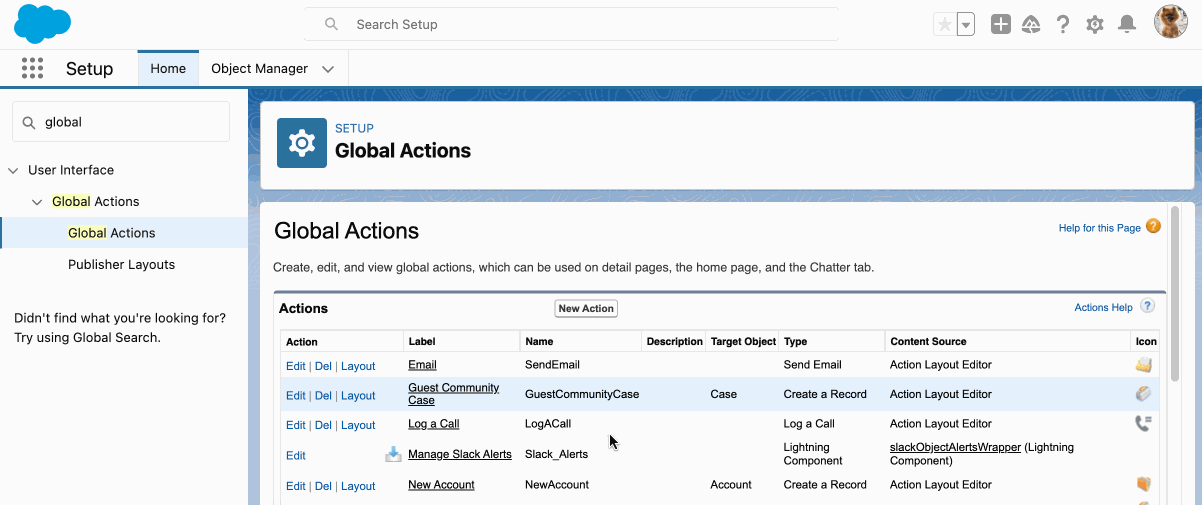Open the New Account label link

tap(441, 485)
